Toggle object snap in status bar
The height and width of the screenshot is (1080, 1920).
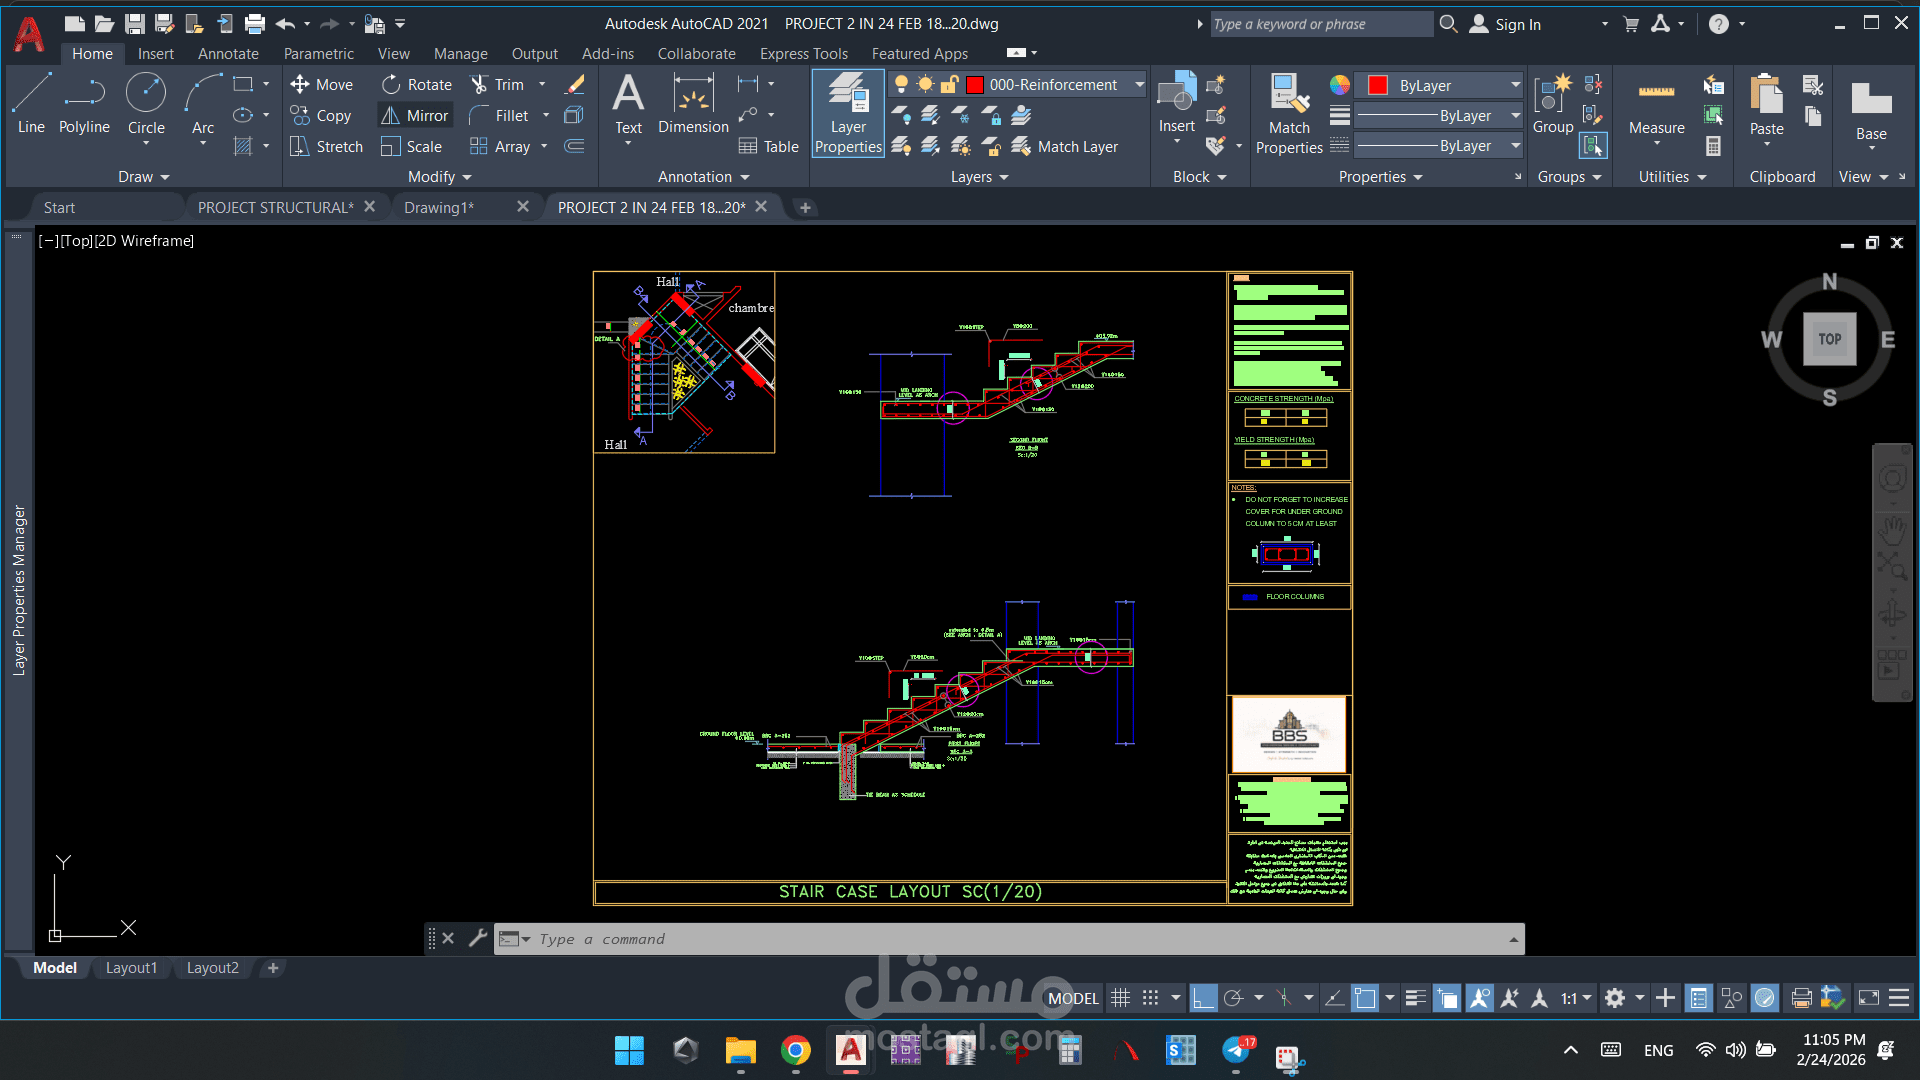coord(1365,998)
